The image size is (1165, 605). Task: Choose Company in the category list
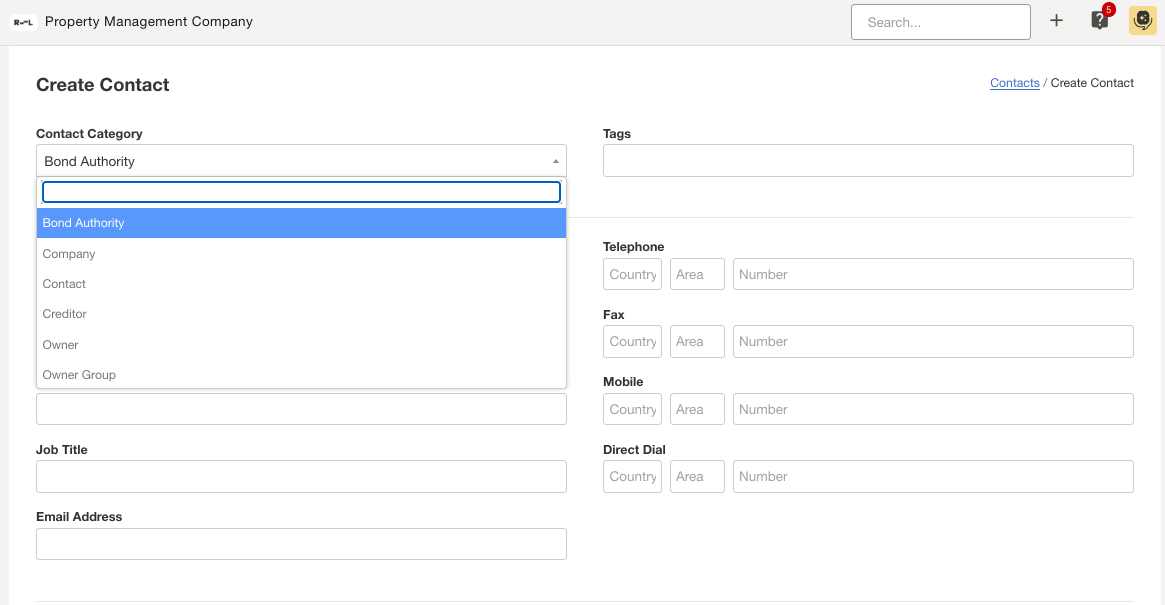coord(301,254)
